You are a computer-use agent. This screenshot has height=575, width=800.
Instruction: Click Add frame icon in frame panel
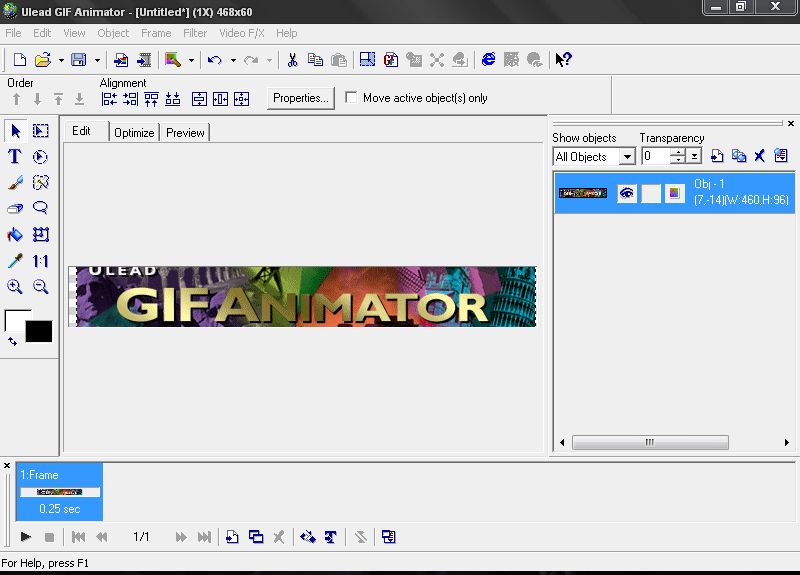click(x=232, y=537)
